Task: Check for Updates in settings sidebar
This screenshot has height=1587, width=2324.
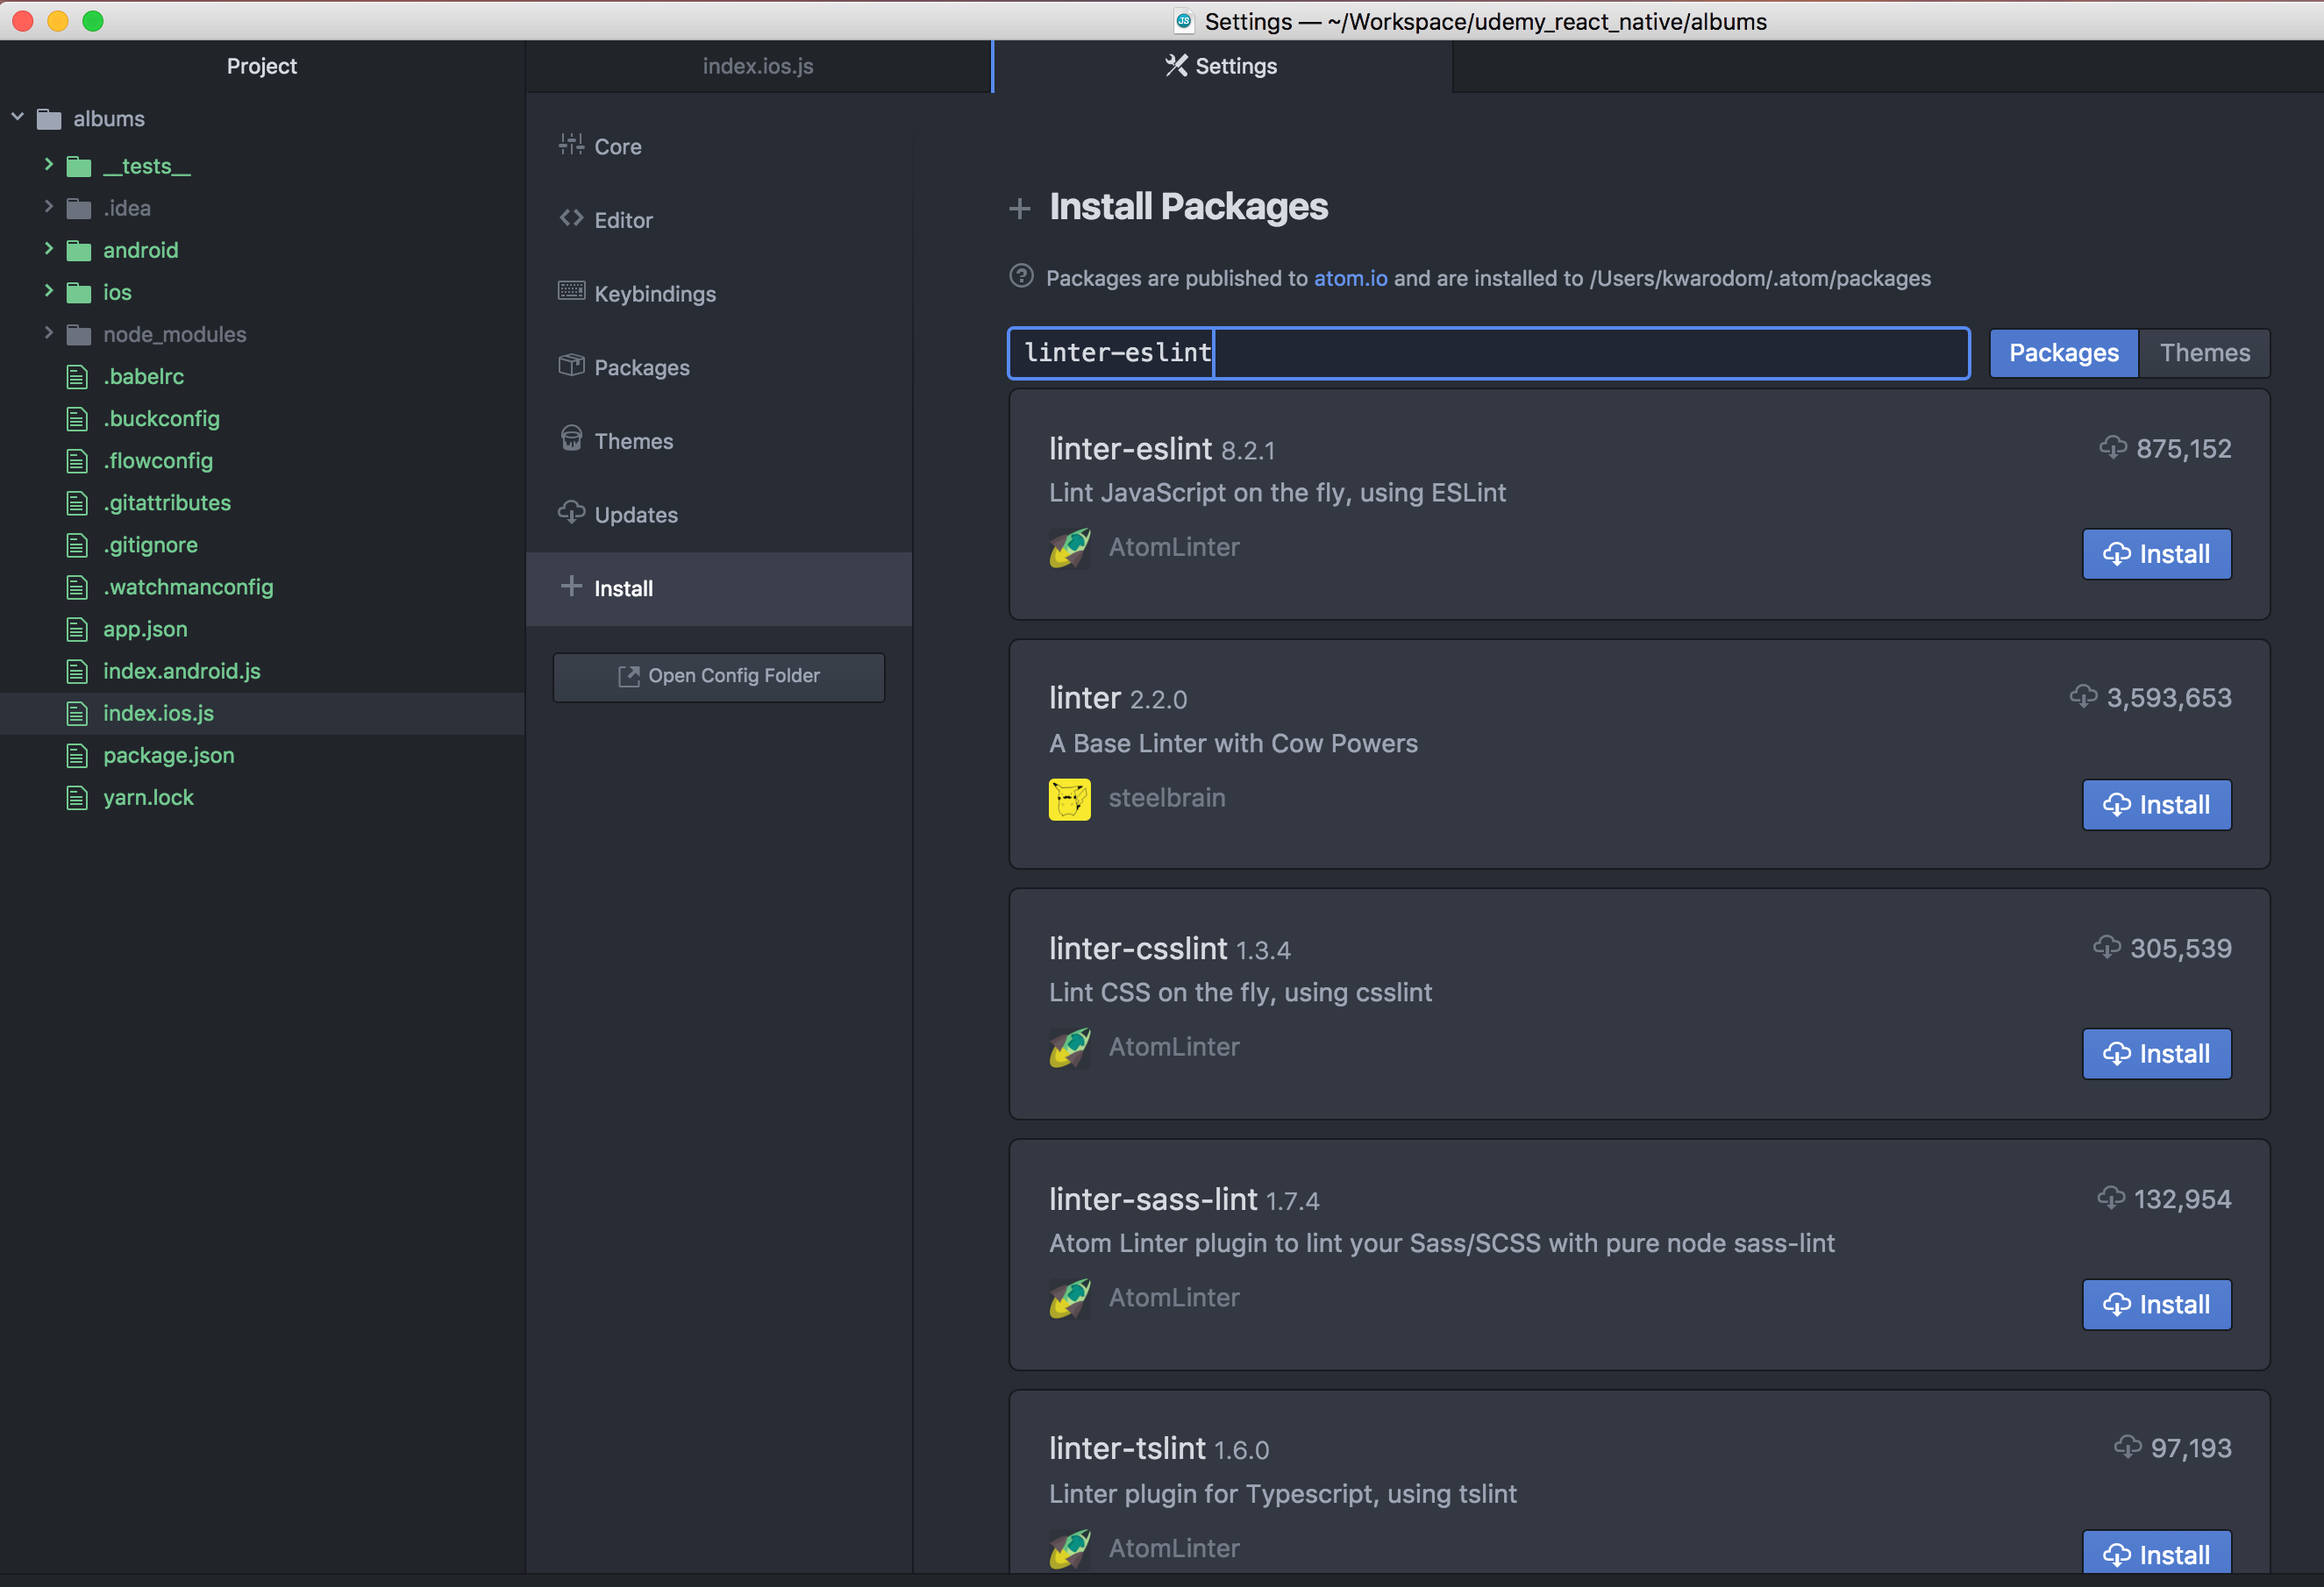Action: pos(636,514)
